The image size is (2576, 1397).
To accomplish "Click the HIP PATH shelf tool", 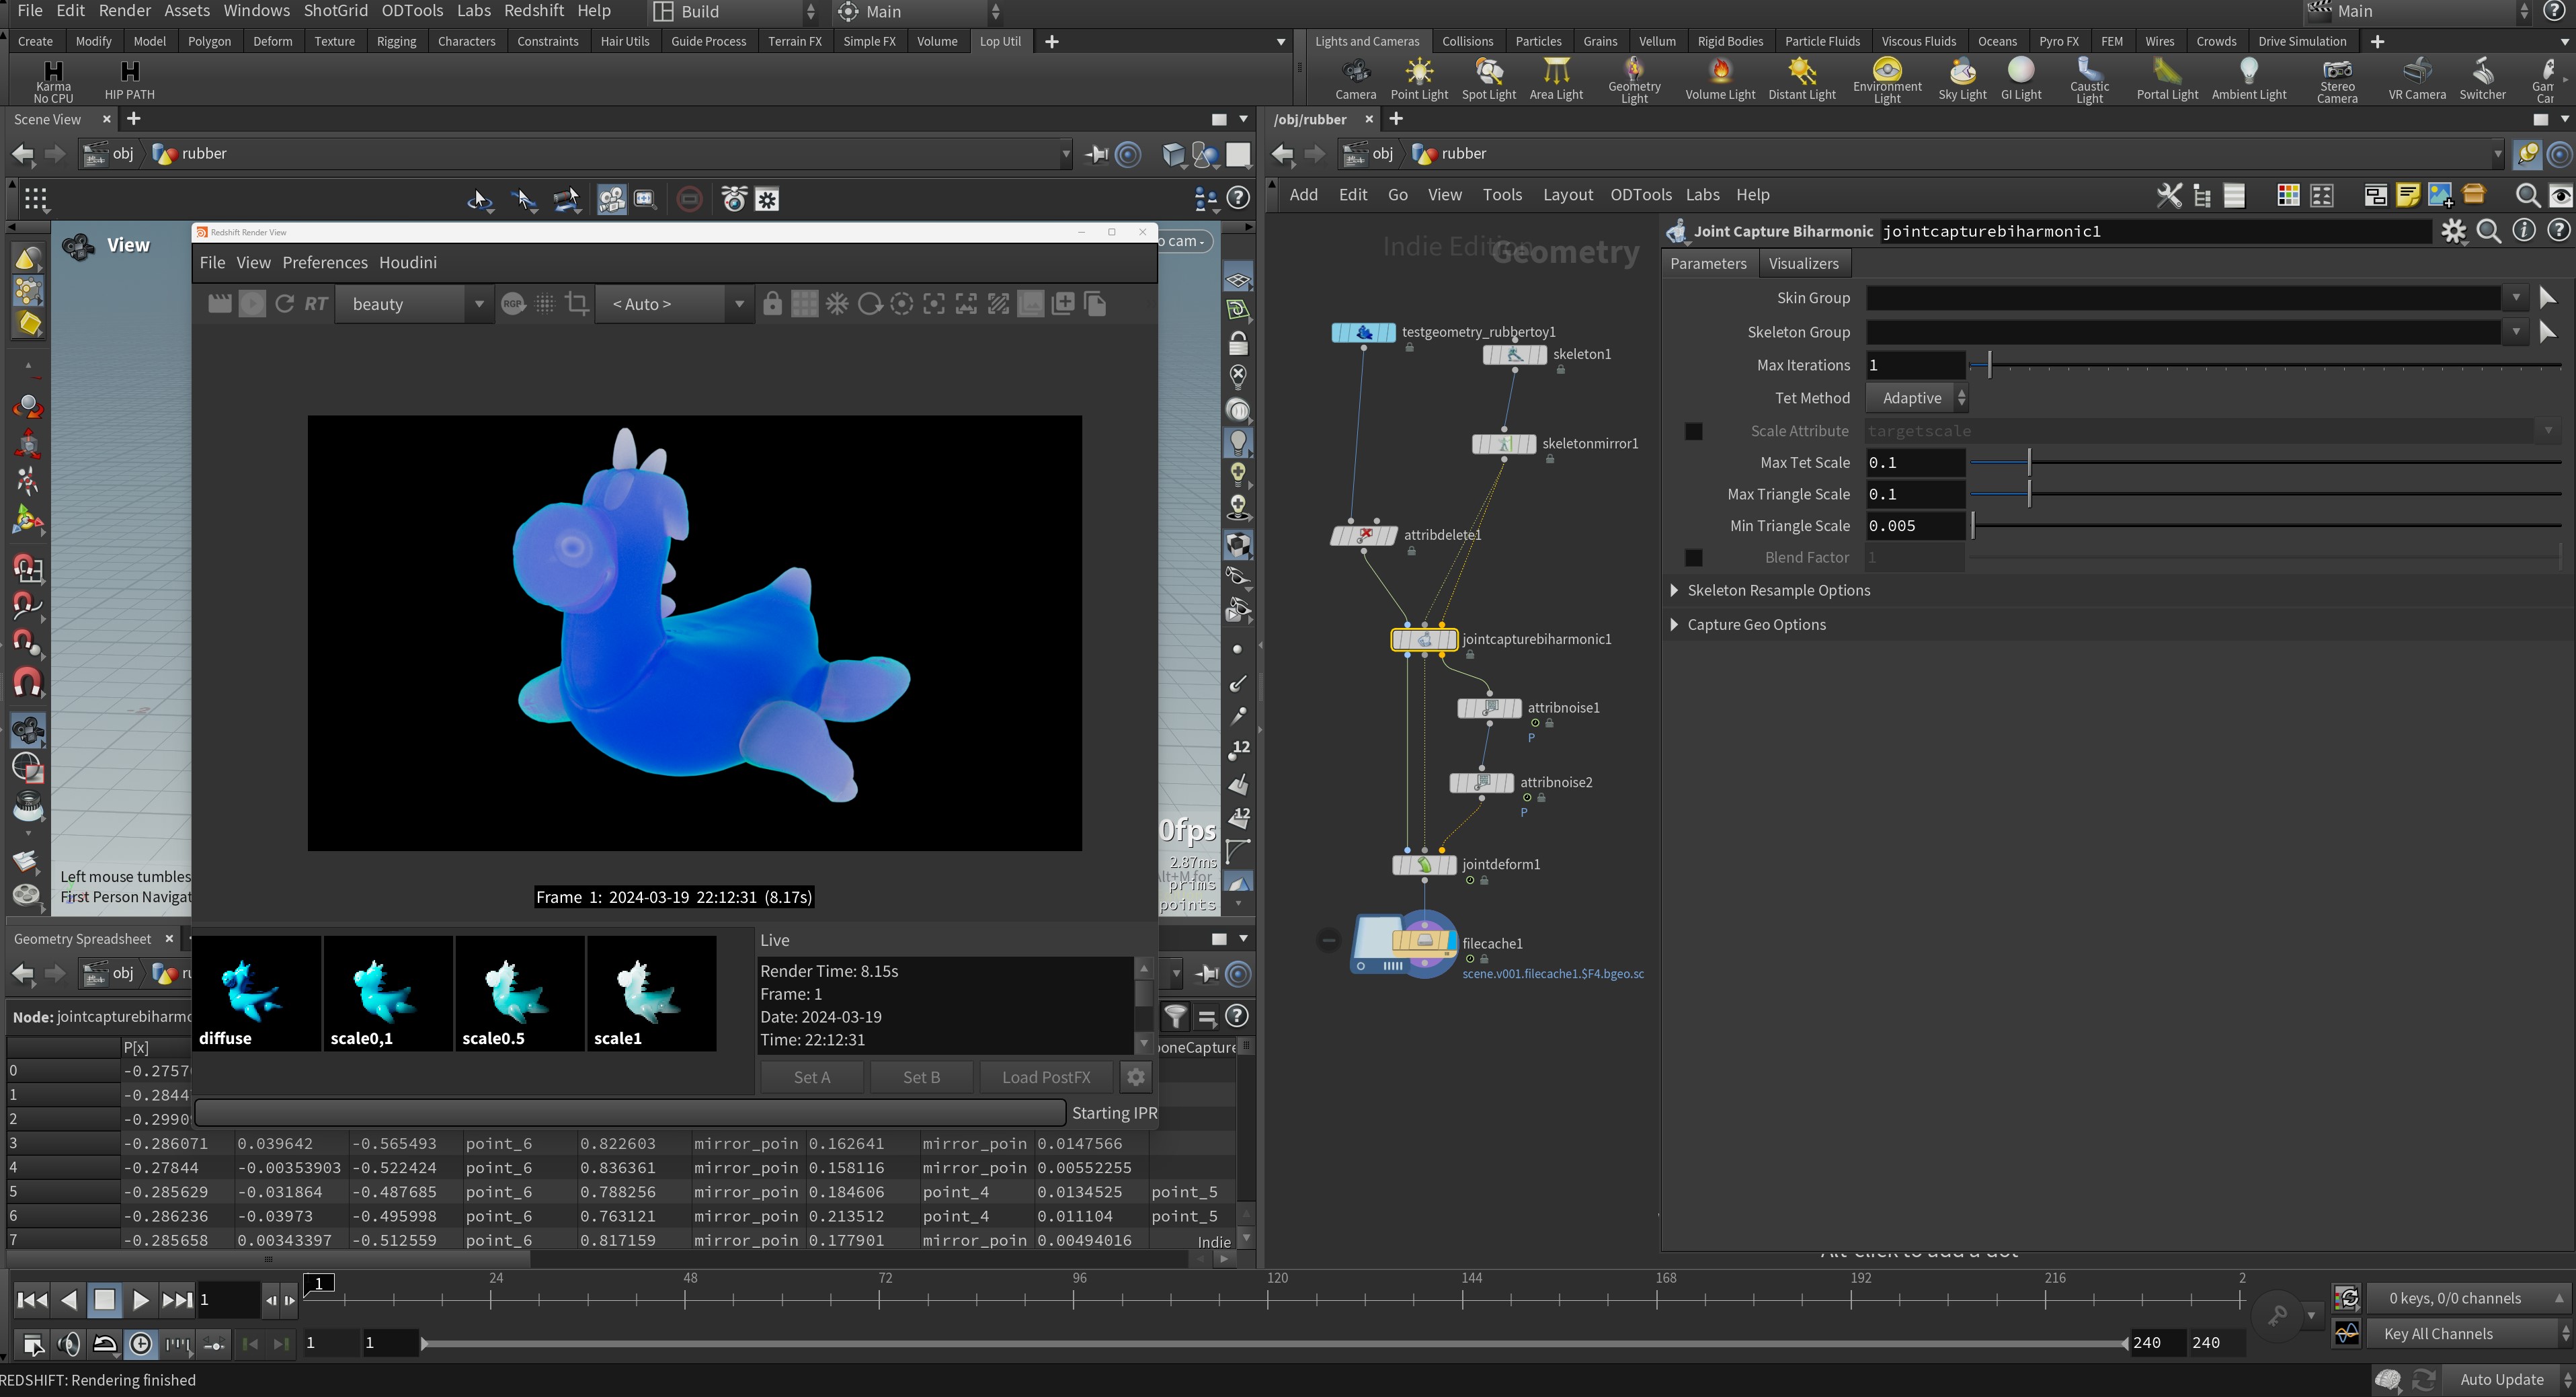I will 129,80.
